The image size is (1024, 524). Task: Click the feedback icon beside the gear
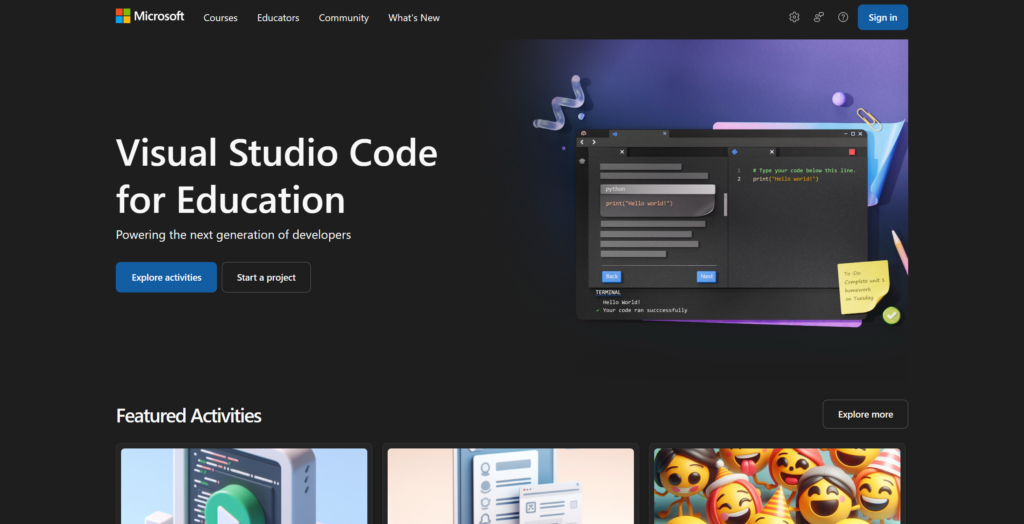[818, 17]
